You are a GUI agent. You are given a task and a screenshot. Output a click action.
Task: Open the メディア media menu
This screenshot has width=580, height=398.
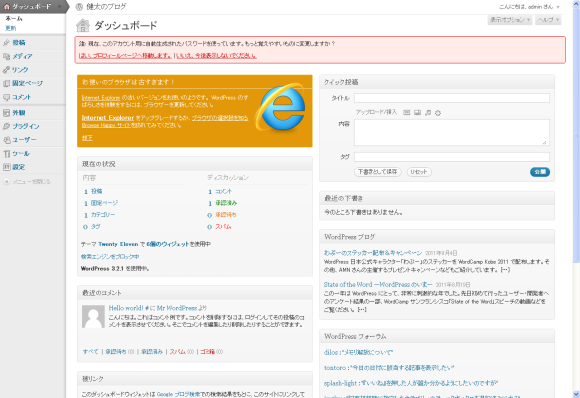click(x=22, y=57)
